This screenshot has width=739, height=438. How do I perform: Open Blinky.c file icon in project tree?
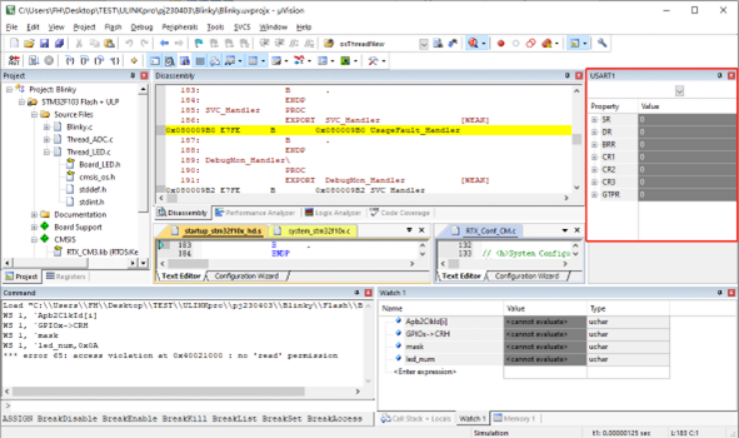(x=58, y=127)
